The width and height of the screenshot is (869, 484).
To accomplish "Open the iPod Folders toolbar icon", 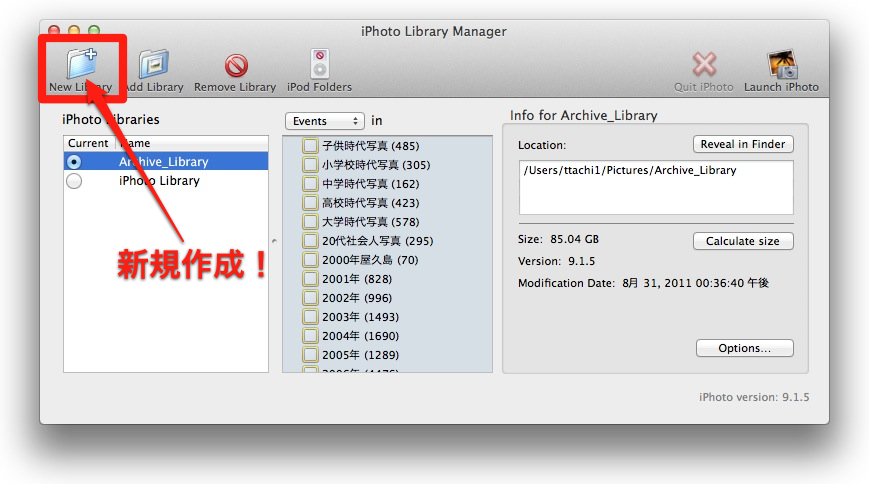I will coord(319,64).
